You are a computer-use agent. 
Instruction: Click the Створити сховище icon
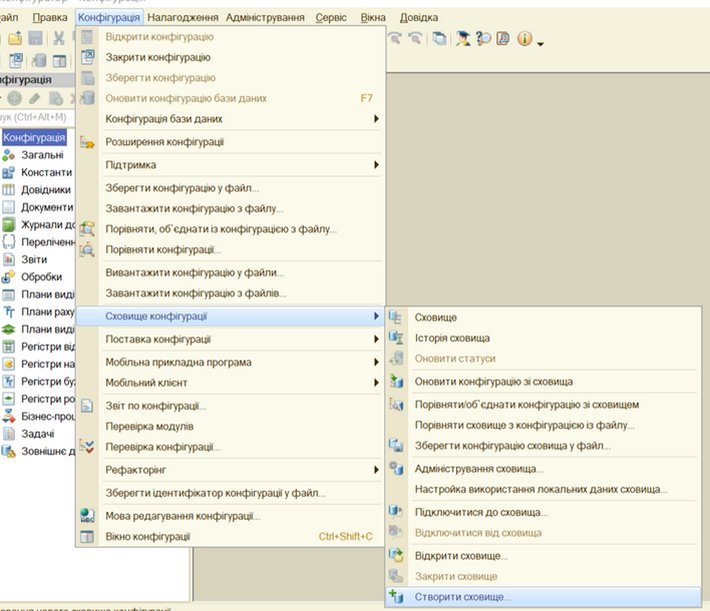(395, 597)
